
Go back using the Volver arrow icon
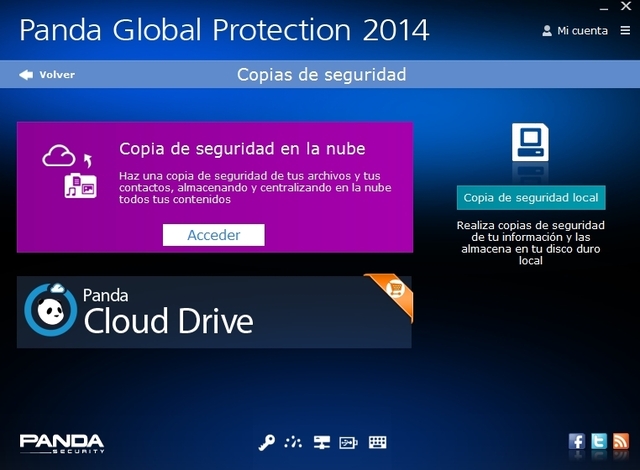click(x=26, y=75)
